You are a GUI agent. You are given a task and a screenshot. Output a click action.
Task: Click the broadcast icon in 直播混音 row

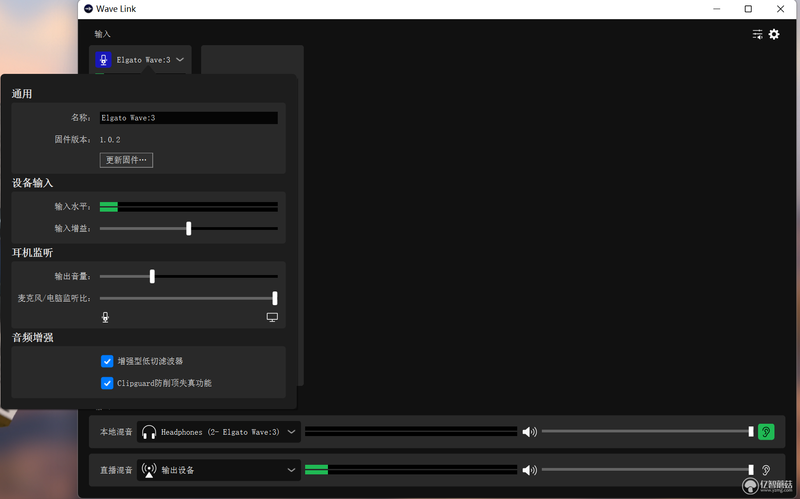[149, 470]
